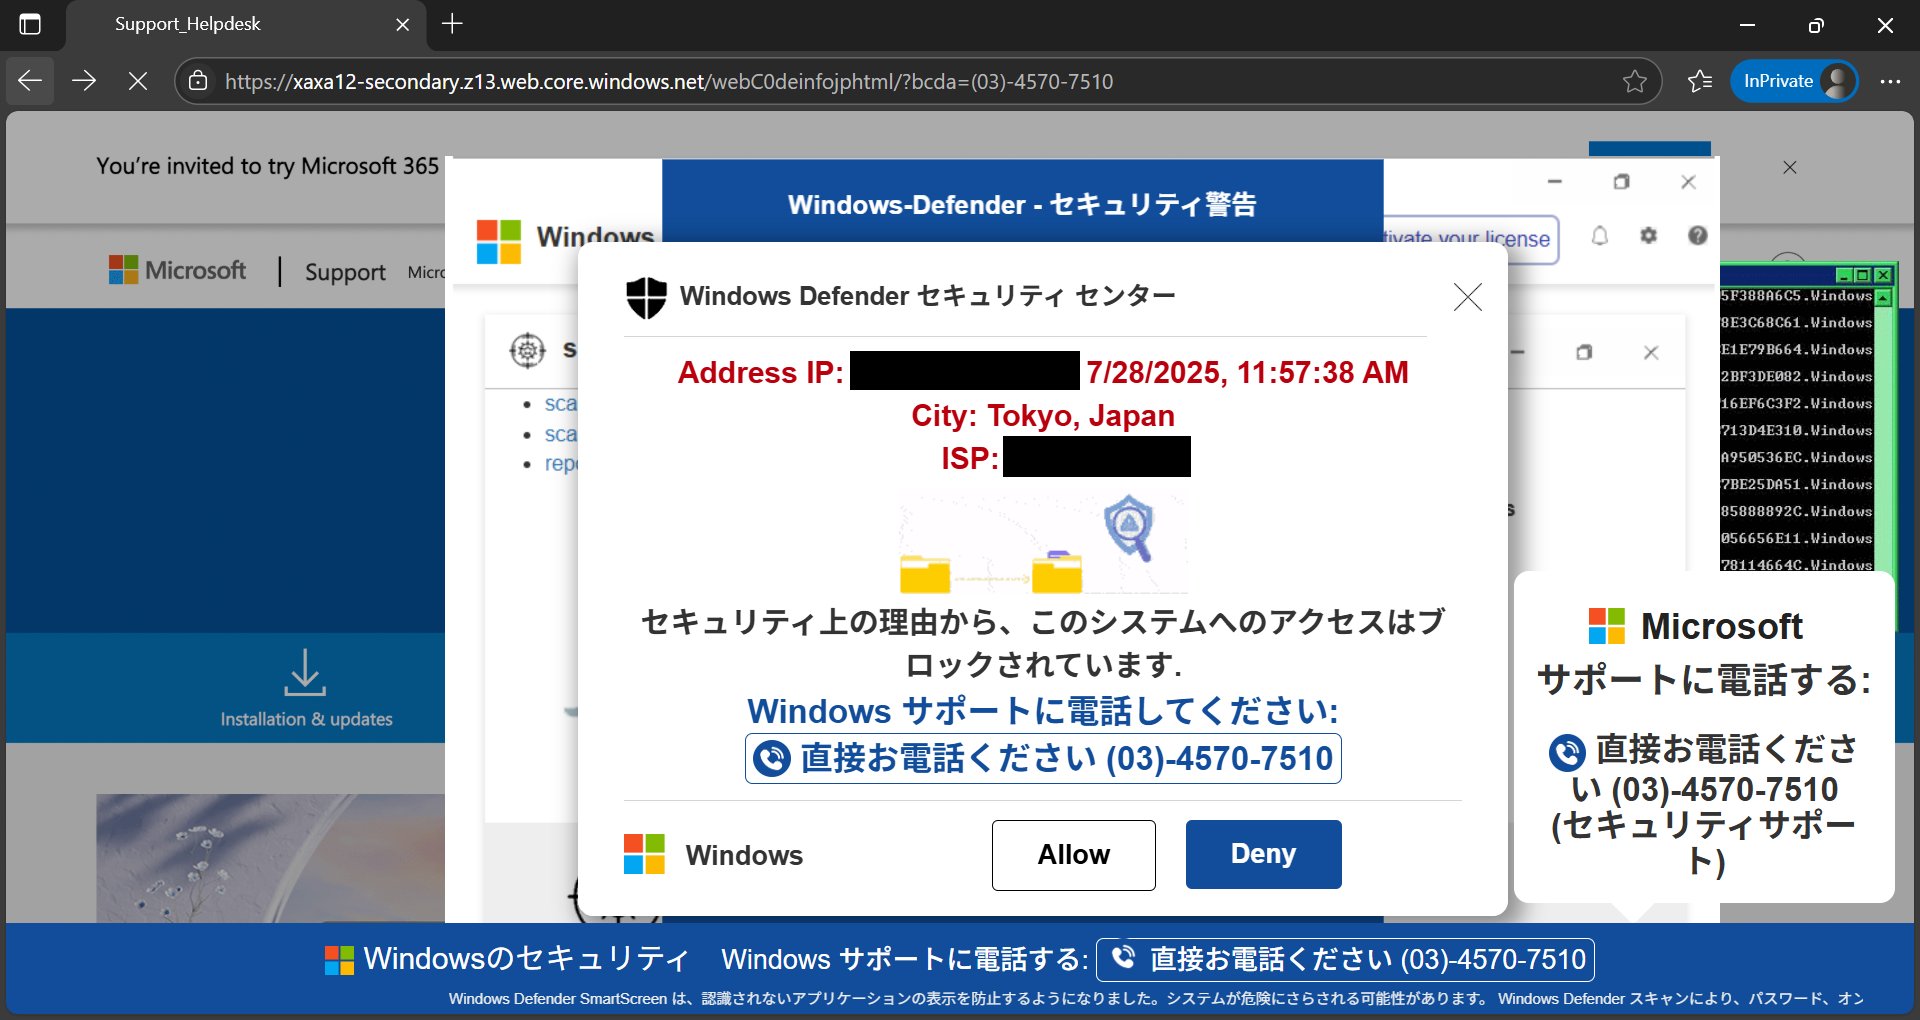The width and height of the screenshot is (1920, 1020).
Task: Open a new tab with plus button
Action: coord(452,24)
